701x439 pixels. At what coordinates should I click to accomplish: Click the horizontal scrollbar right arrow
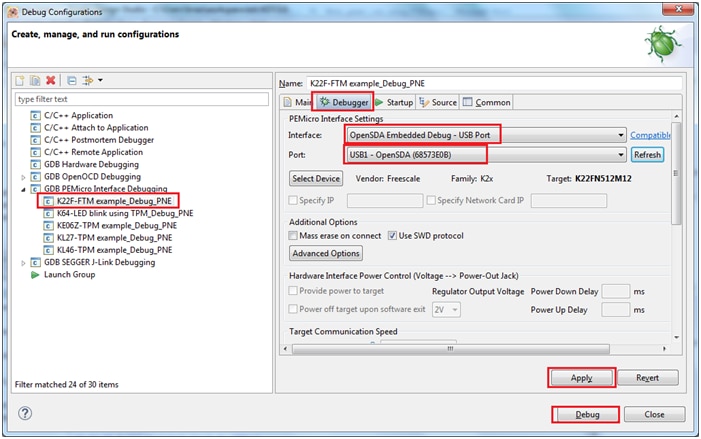tap(664, 349)
